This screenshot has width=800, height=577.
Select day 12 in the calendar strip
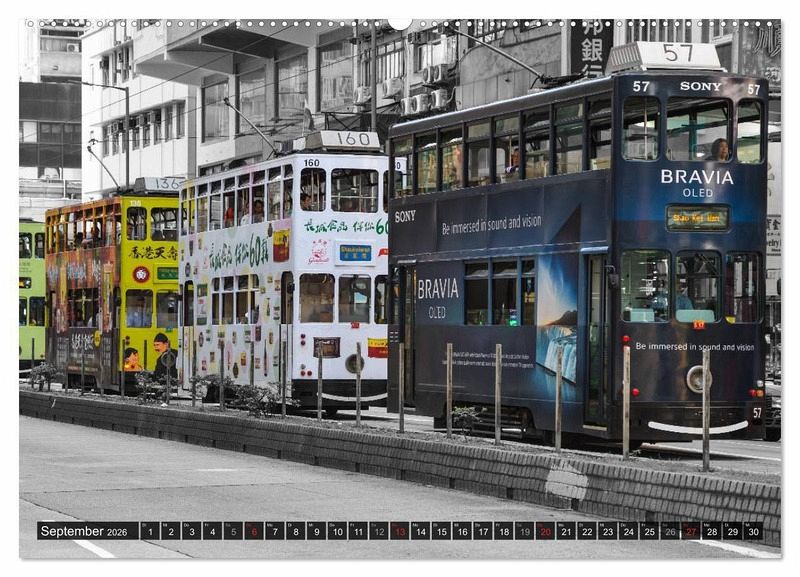379,531
